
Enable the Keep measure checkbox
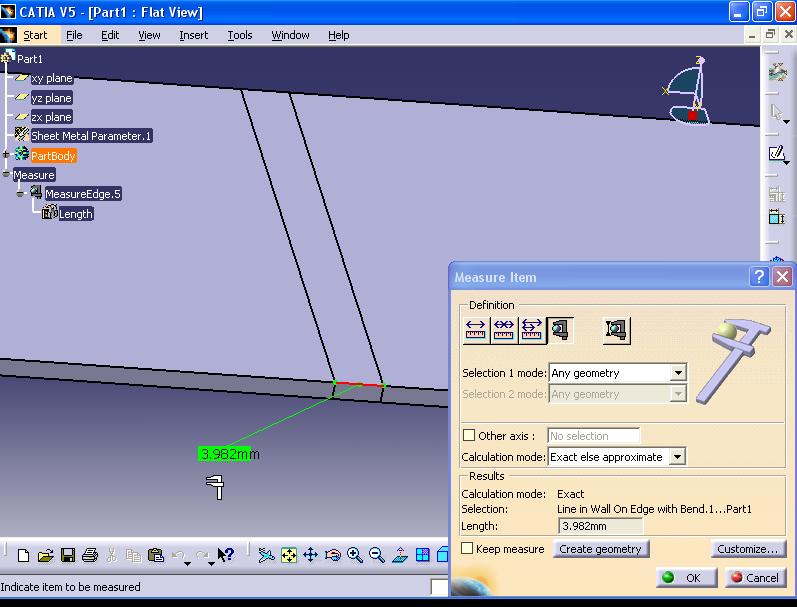(467, 548)
